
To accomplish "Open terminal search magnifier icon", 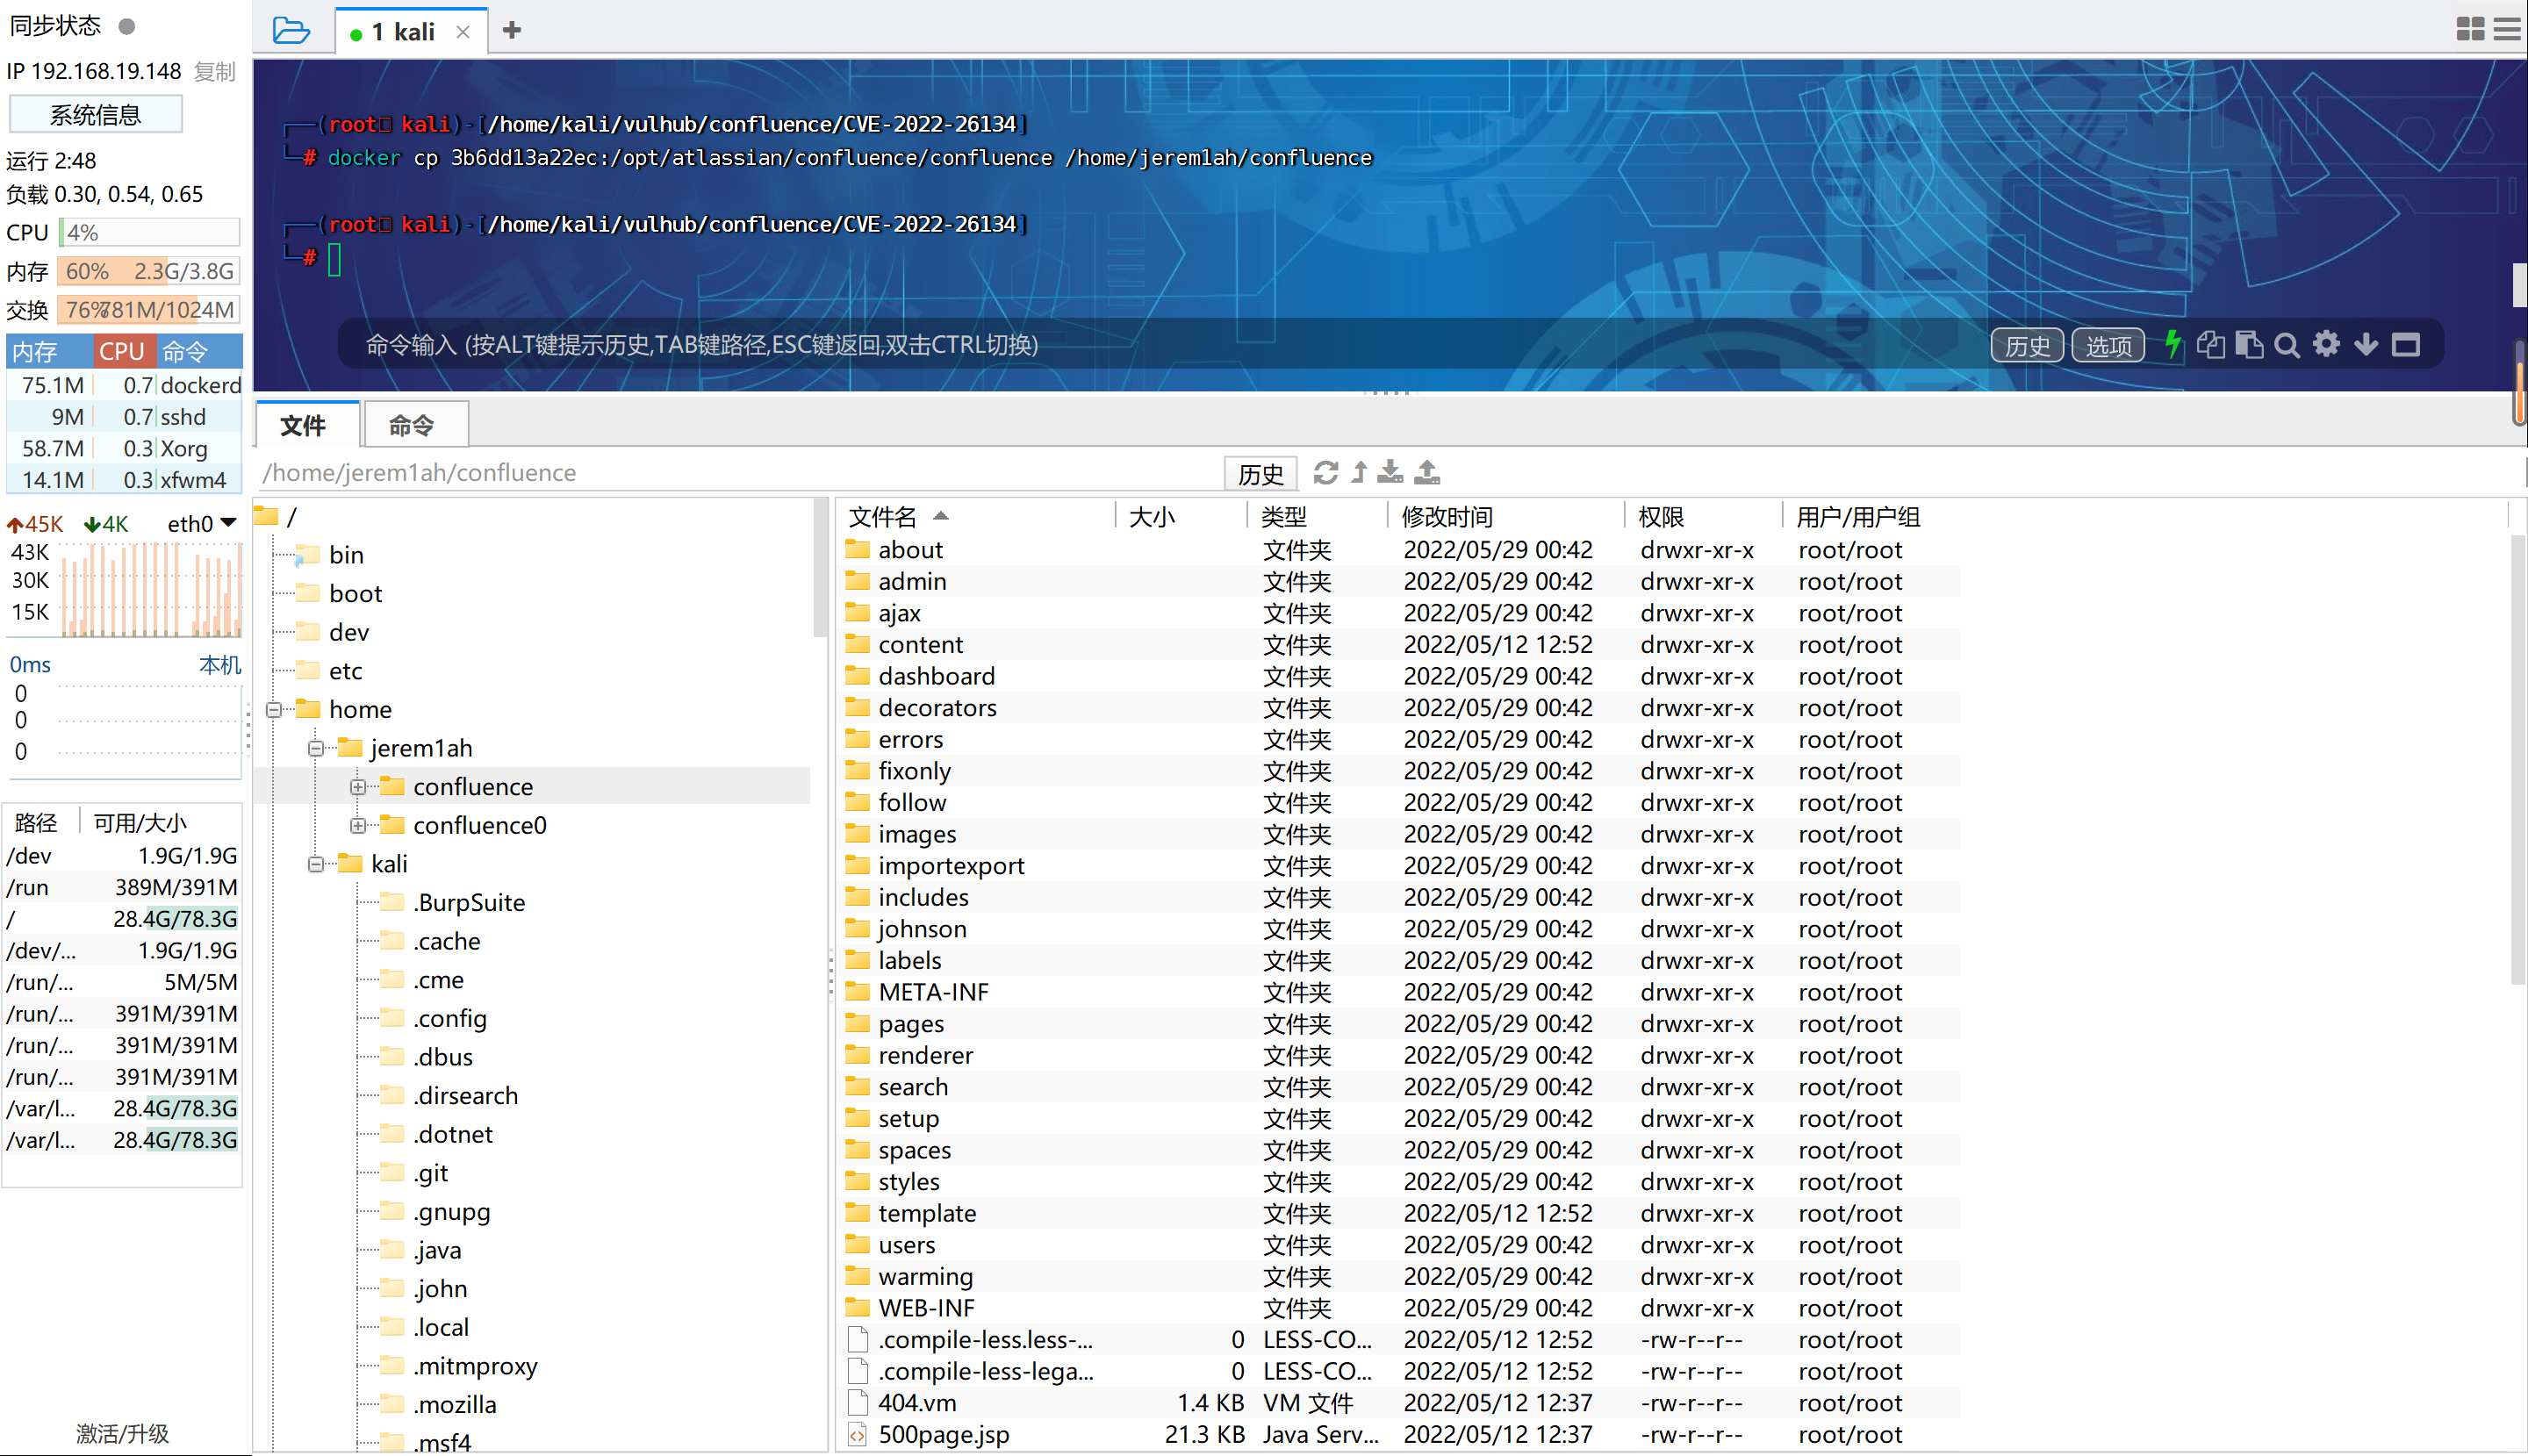I will tap(2287, 345).
